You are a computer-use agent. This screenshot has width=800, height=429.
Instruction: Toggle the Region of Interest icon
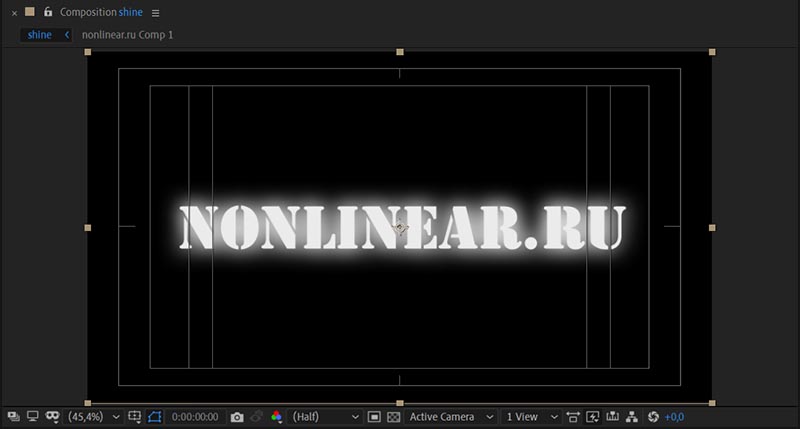point(374,417)
